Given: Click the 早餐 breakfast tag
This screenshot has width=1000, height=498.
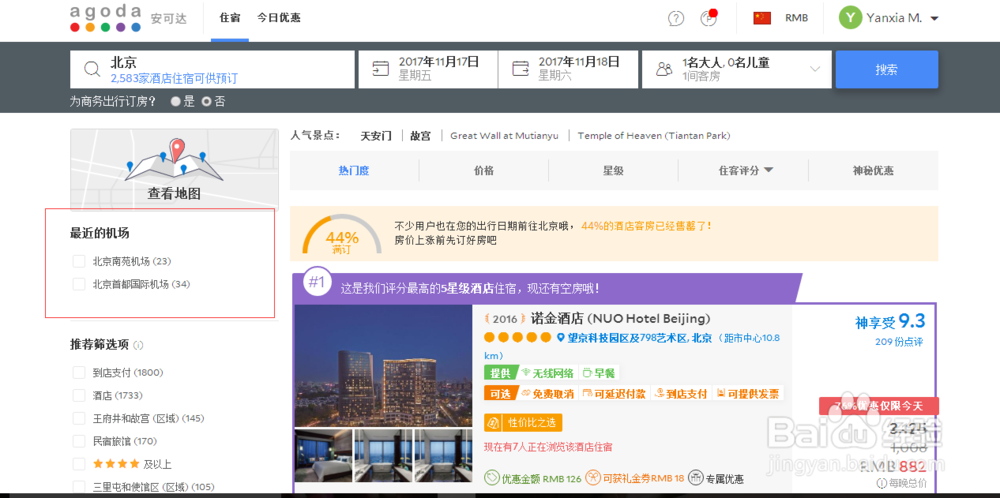Looking at the screenshot, I should click(x=599, y=373).
